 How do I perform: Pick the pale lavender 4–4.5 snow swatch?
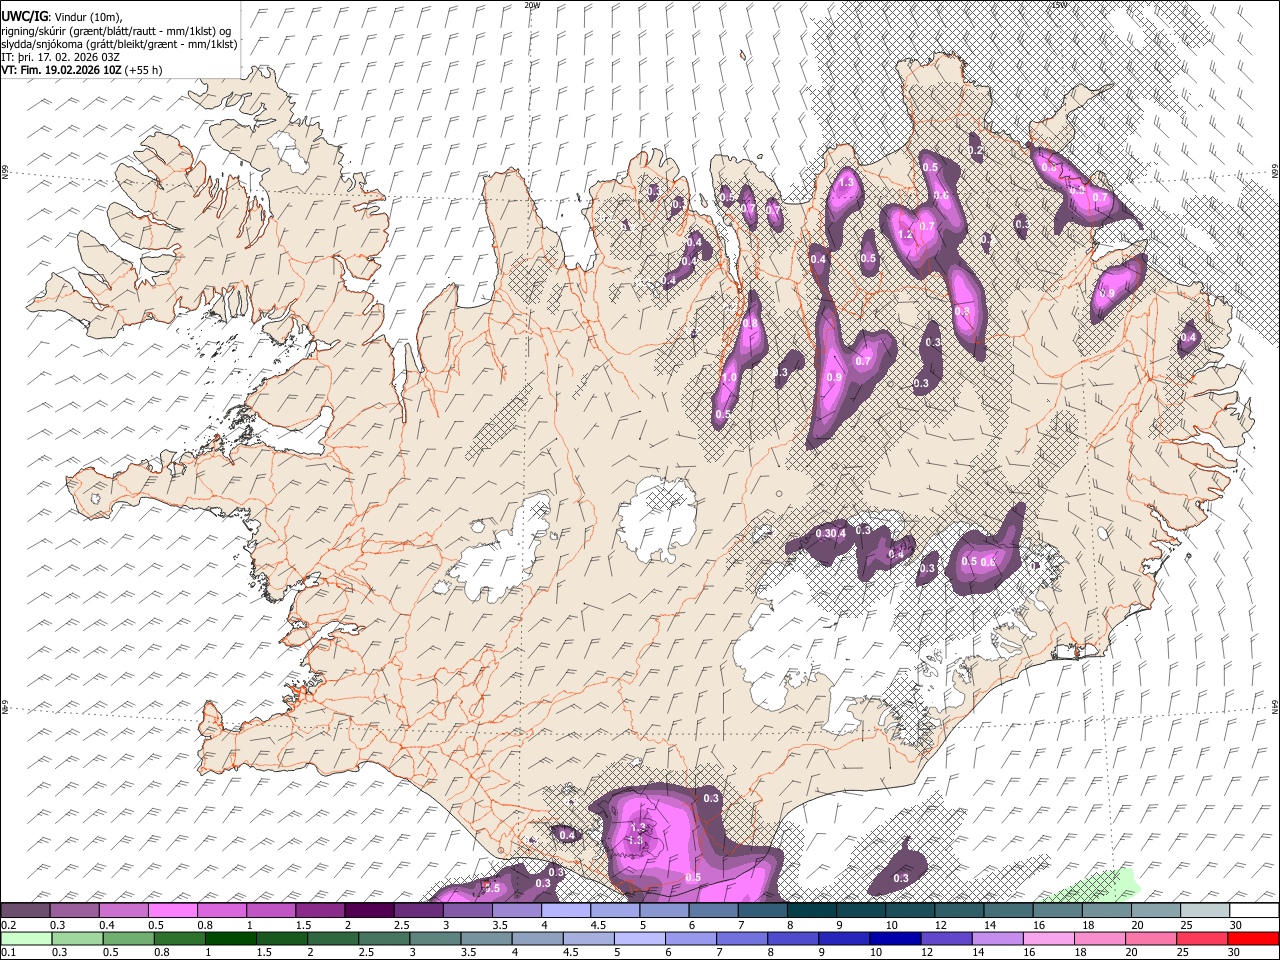click(x=566, y=911)
